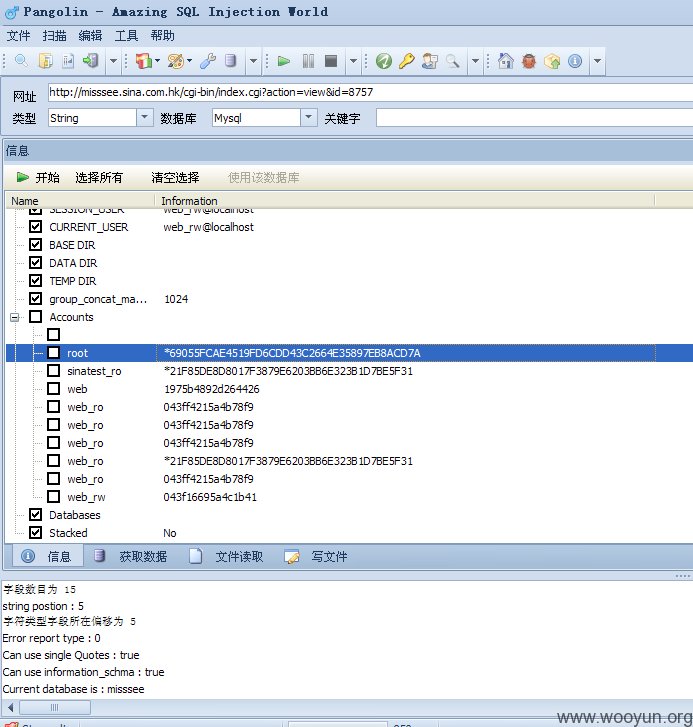Collapse the Accounts tree node

click(15, 317)
